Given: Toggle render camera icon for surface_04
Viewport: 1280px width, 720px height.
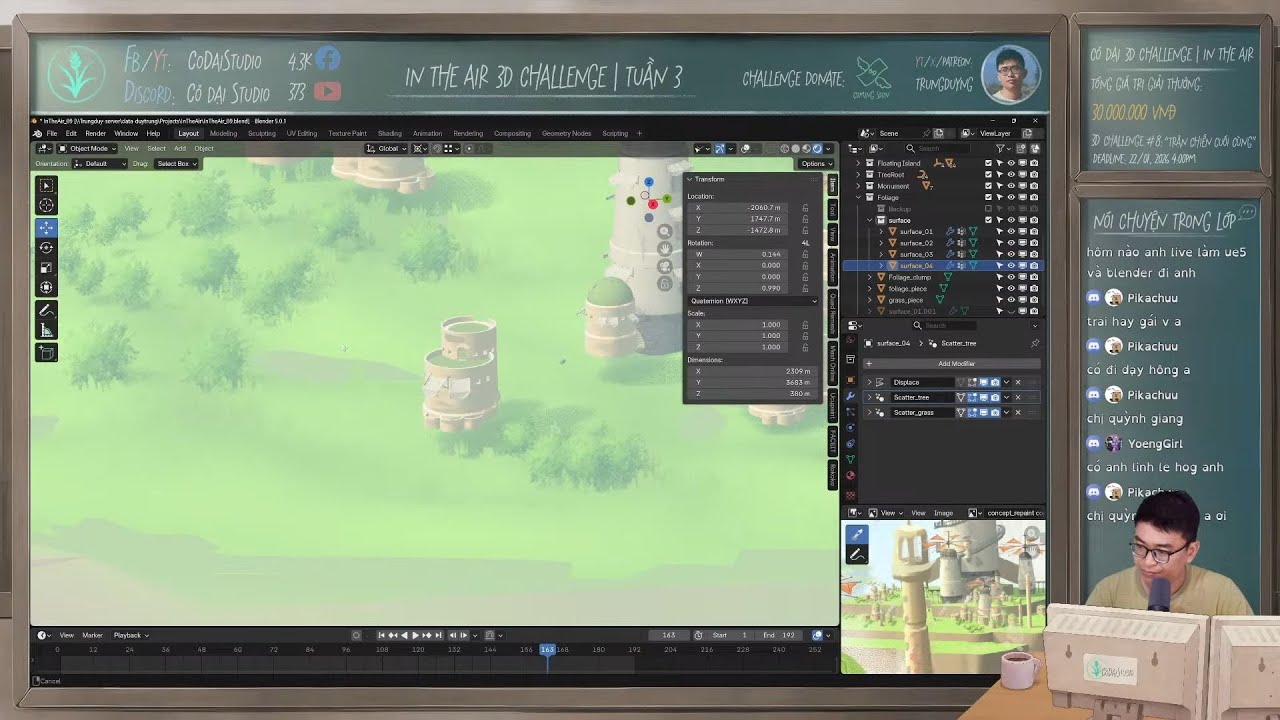Looking at the screenshot, I should (x=1033, y=266).
